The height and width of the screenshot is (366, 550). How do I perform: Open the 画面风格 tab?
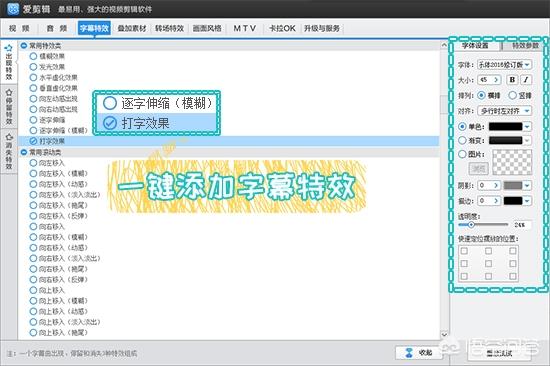(207, 28)
